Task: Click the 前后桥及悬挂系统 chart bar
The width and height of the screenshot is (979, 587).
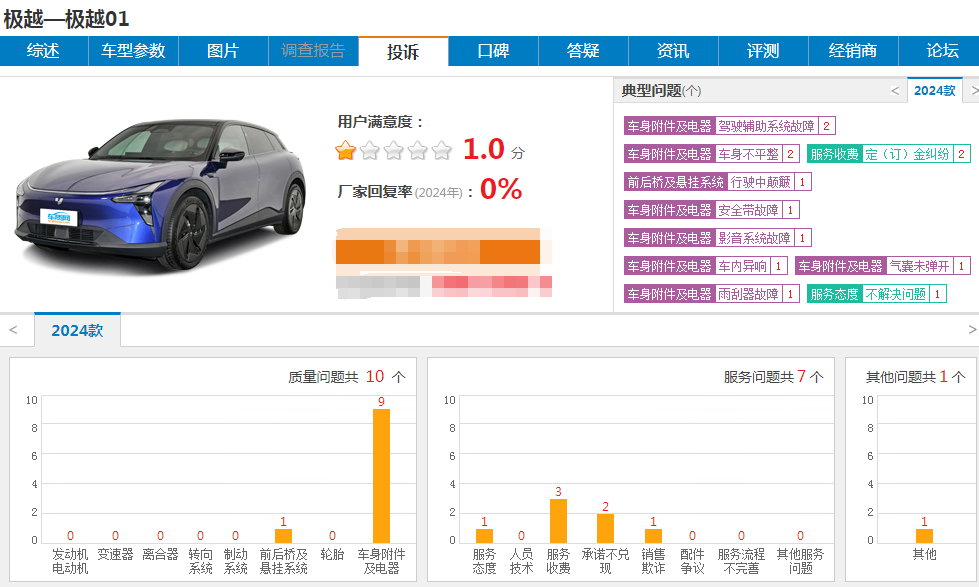Action: pyautogui.click(x=283, y=536)
